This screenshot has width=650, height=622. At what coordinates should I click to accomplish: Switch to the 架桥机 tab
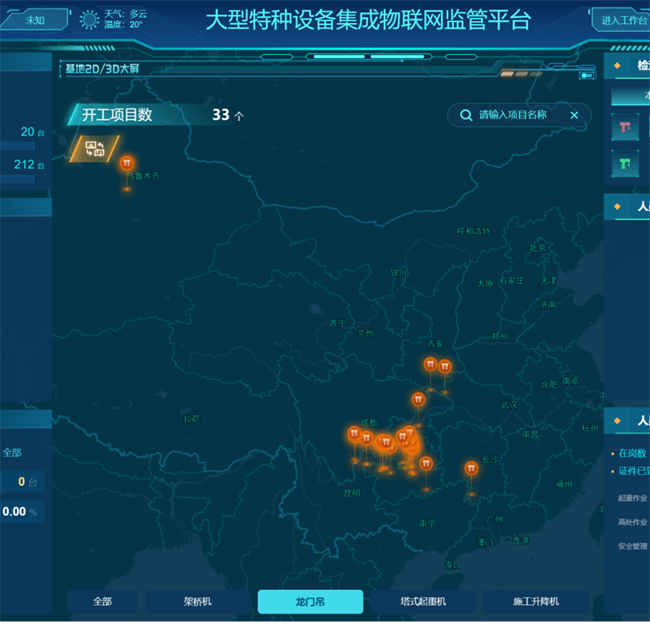coord(197,601)
